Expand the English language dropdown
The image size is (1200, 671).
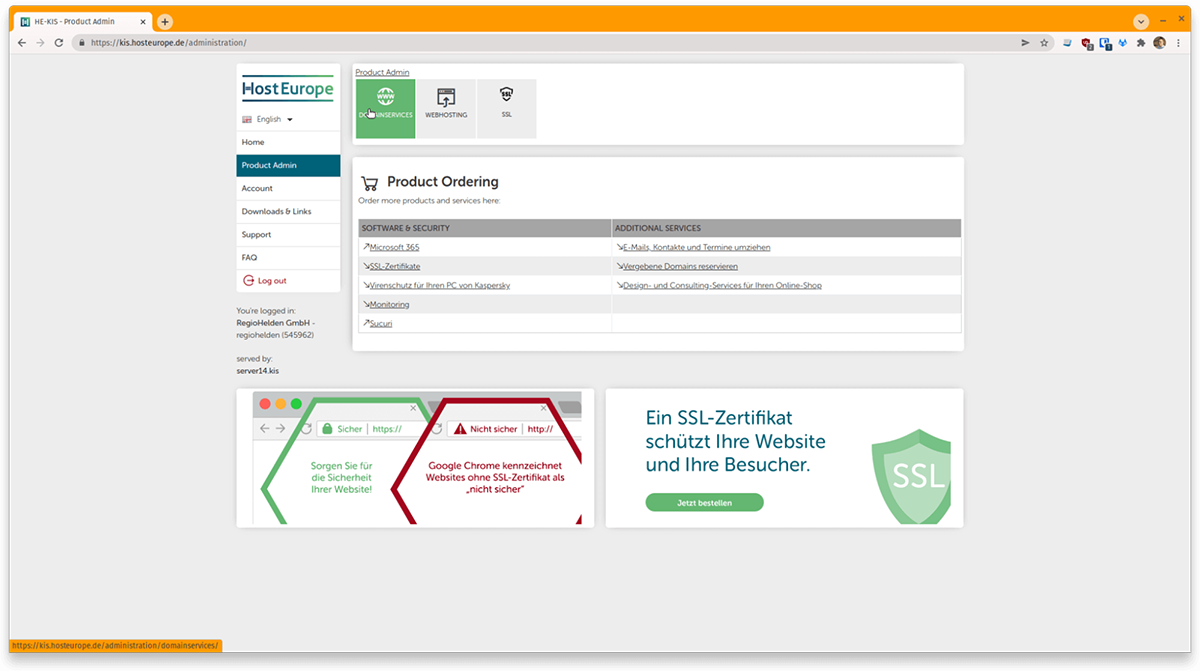[273, 119]
